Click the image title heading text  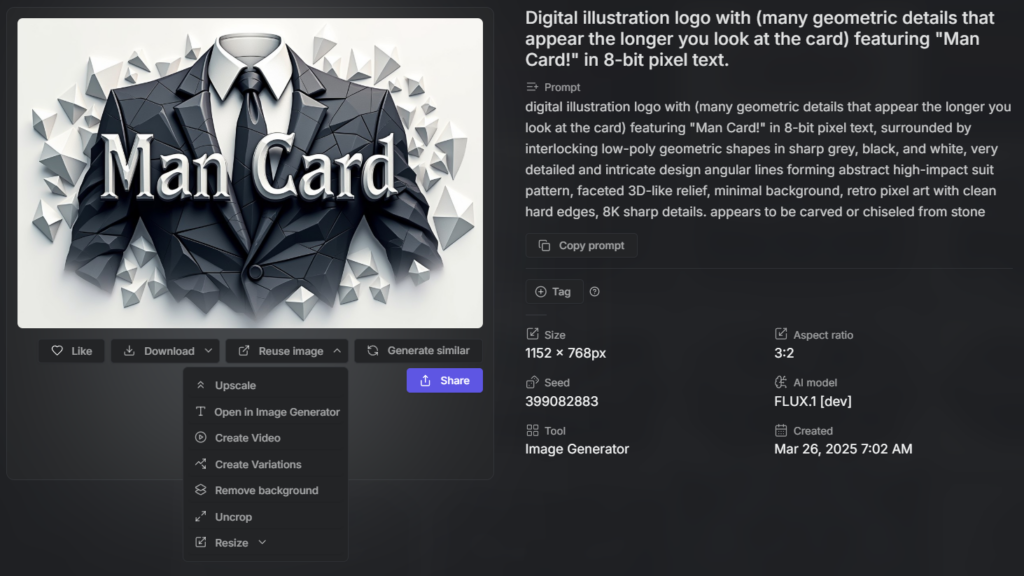pyautogui.click(x=760, y=39)
